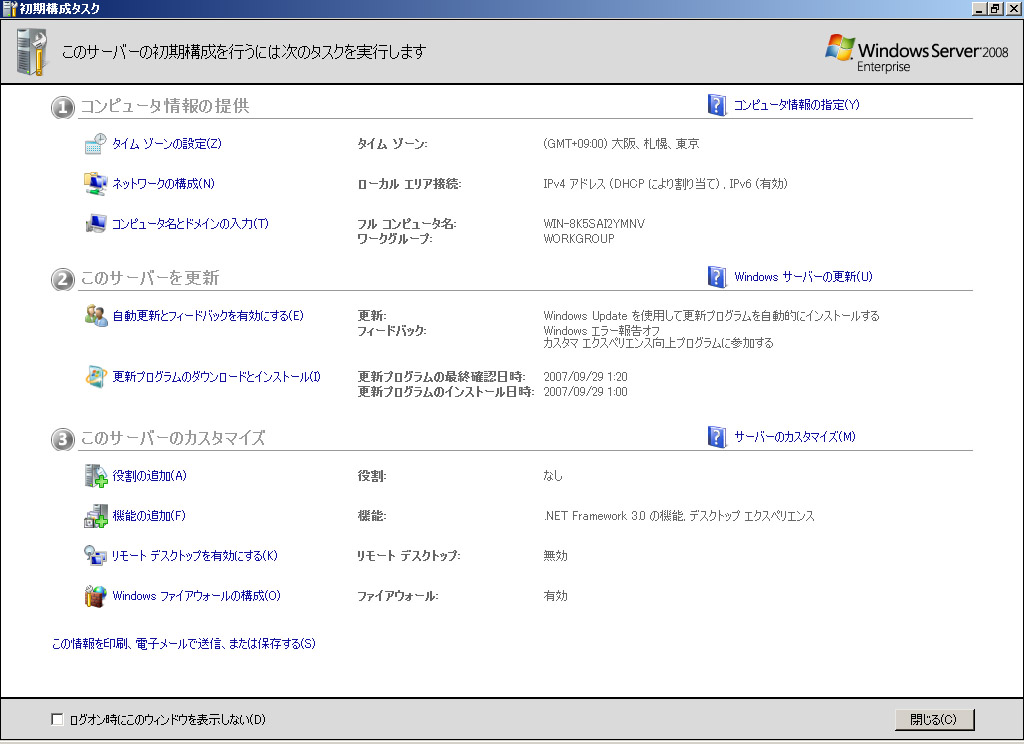Select 役割の追加(A) link
The height and width of the screenshot is (744, 1024).
coord(150,476)
